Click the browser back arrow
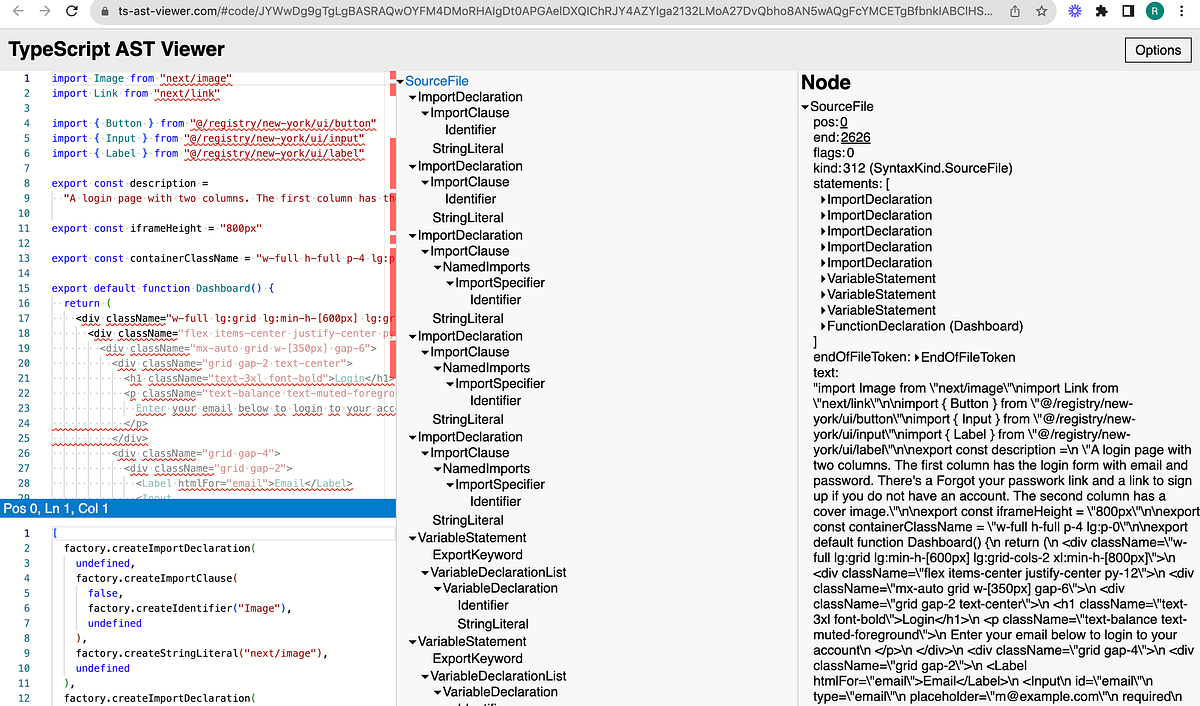This screenshot has width=1200, height=706. pos(18,11)
